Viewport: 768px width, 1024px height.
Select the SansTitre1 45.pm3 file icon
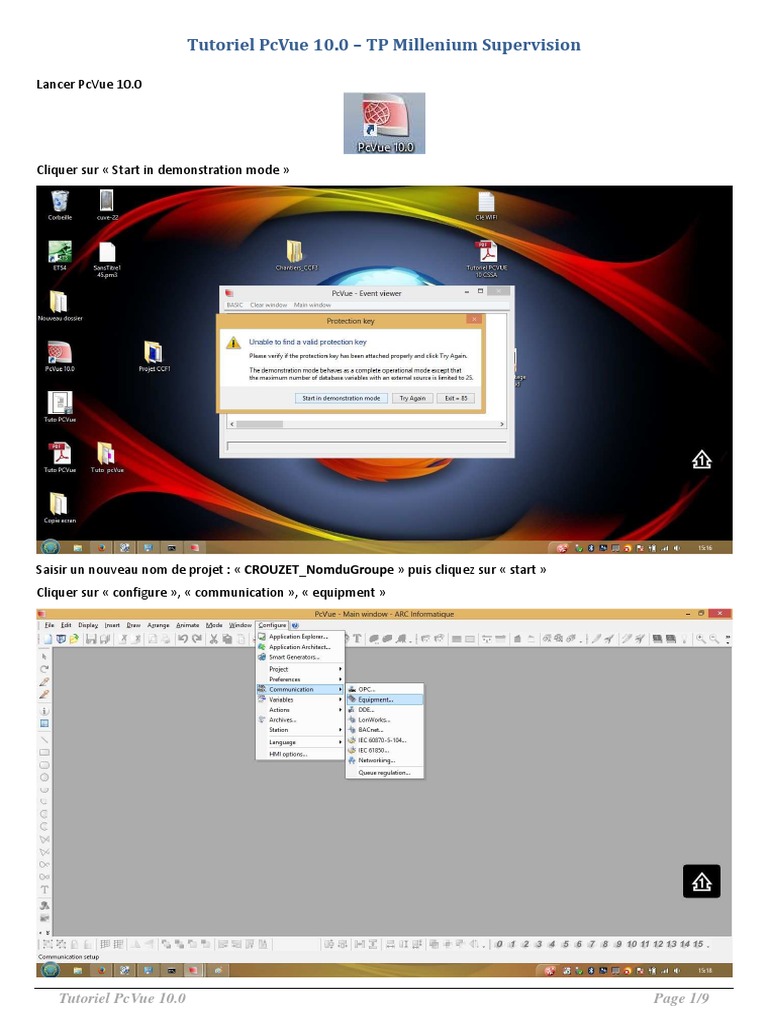(107, 259)
